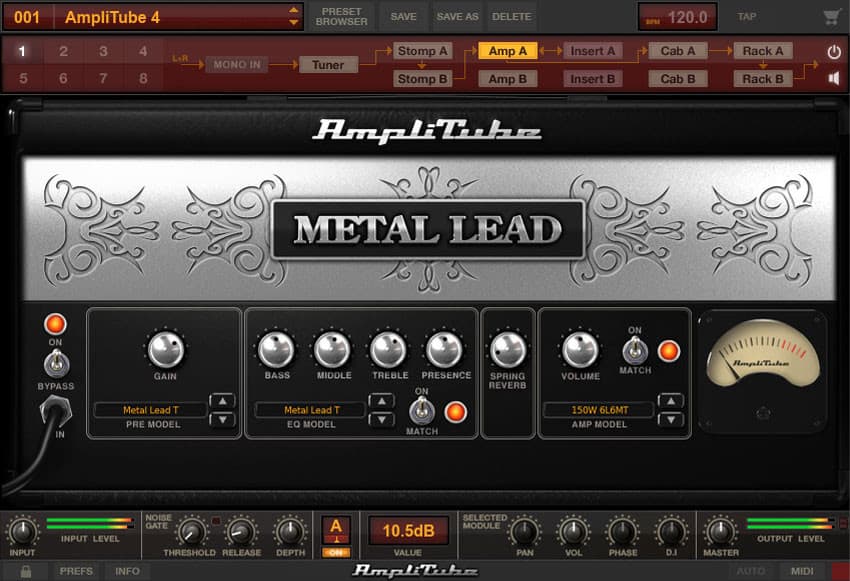Click the shopping cart store icon

[x=831, y=17]
